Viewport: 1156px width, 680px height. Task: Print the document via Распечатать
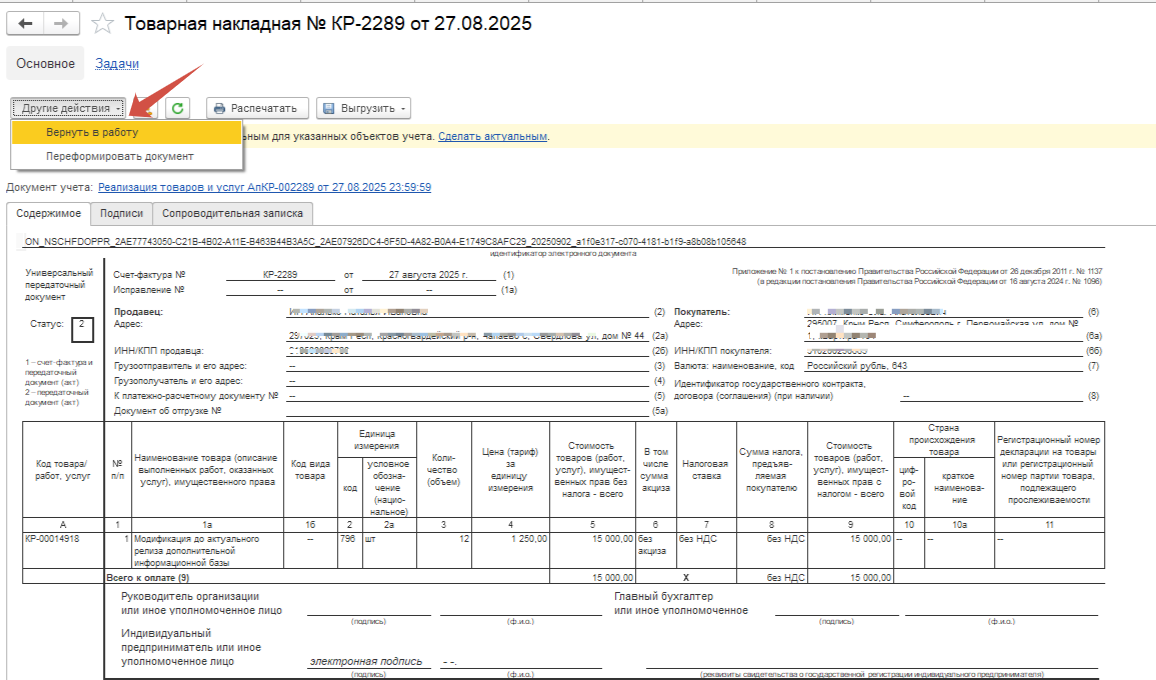255,108
